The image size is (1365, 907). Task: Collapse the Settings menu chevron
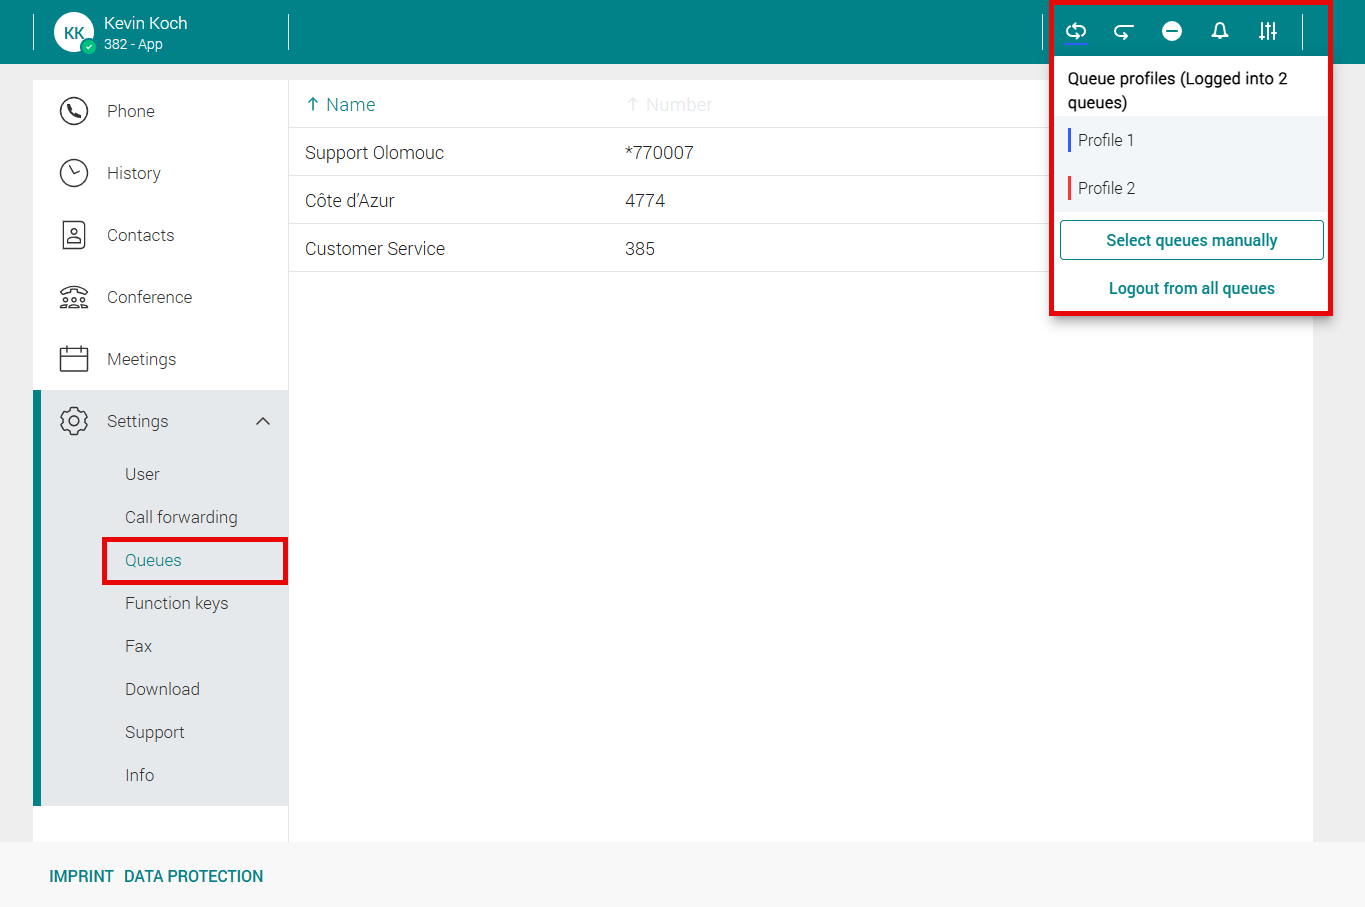[x=263, y=421]
